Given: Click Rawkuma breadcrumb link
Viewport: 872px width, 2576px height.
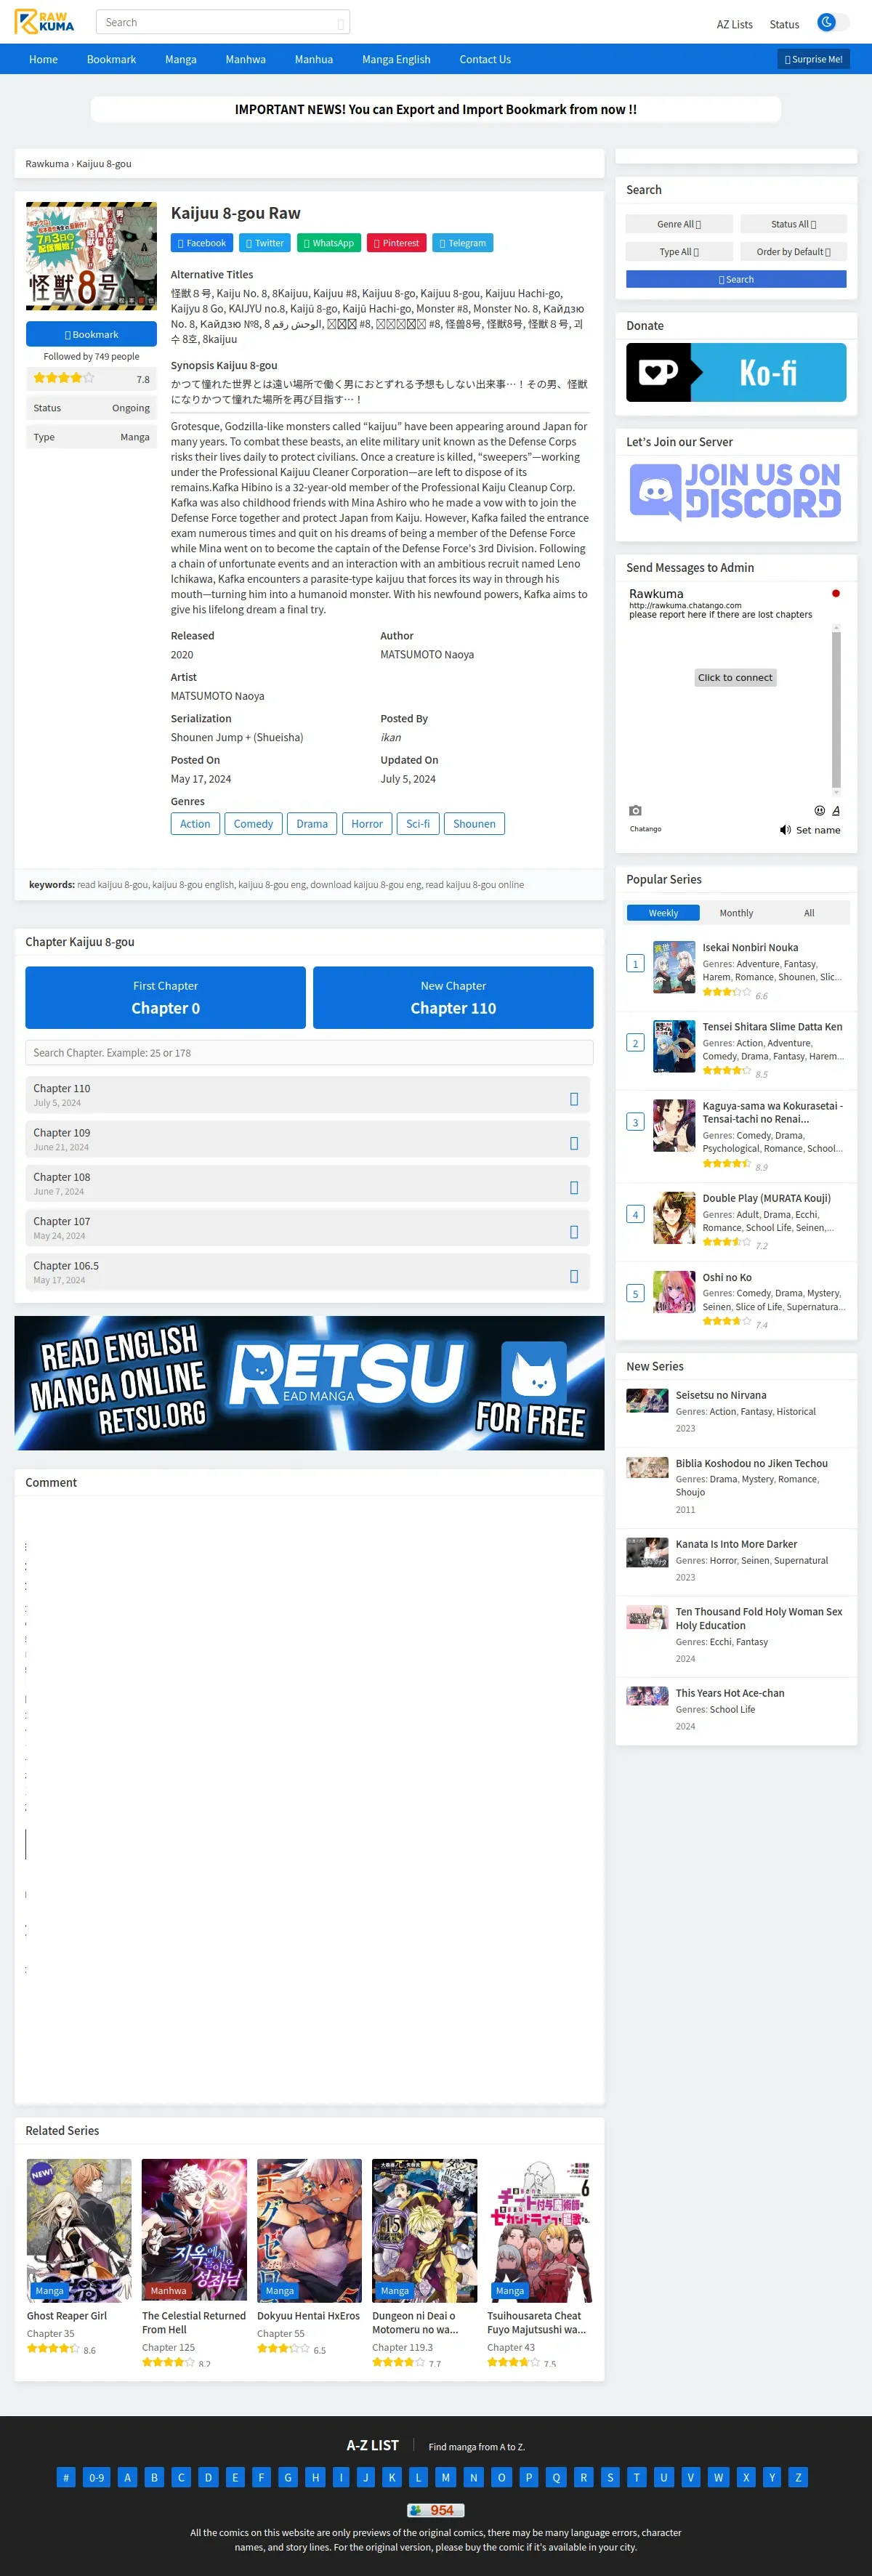Looking at the screenshot, I should (47, 164).
